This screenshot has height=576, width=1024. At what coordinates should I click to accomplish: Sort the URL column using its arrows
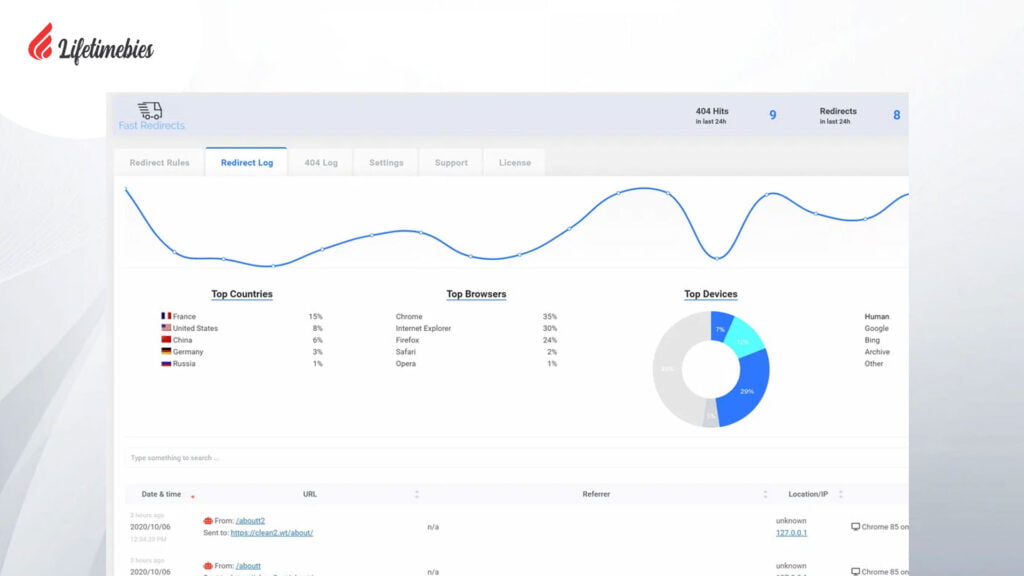click(x=417, y=494)
